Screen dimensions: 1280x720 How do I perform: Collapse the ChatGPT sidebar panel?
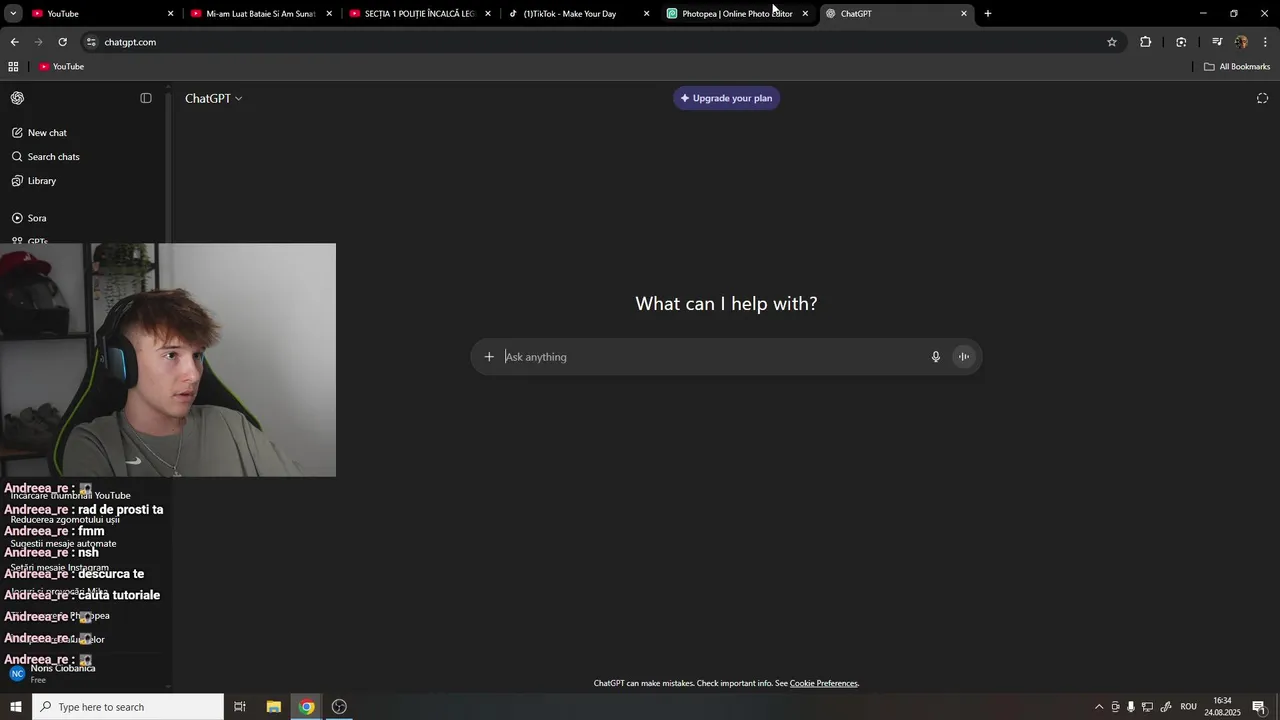pos(146,98)
